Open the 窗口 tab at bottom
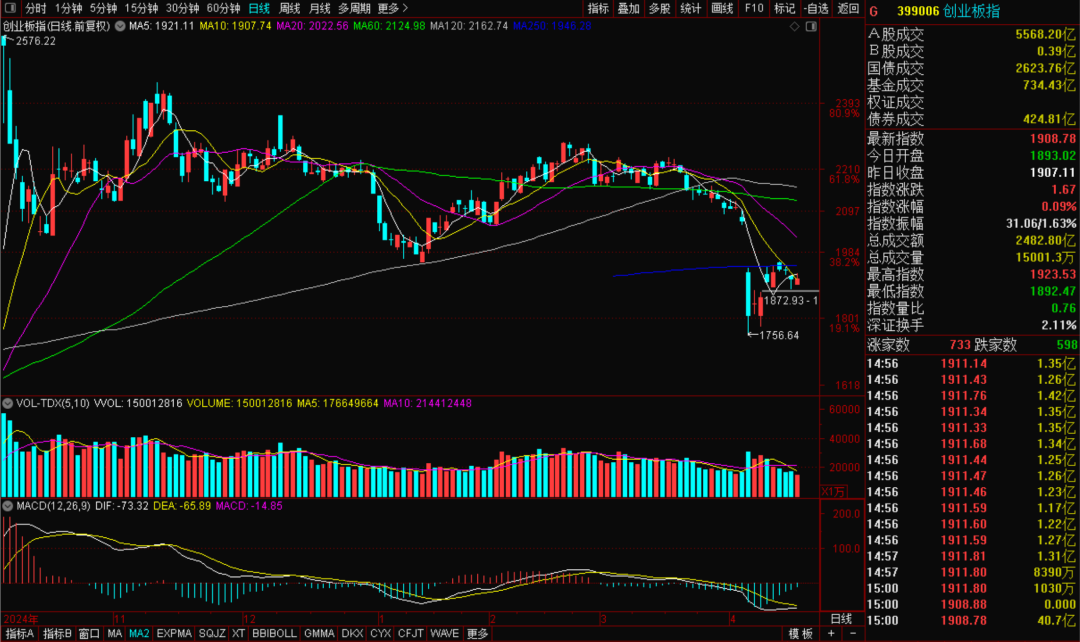Image resolution: width=1080 pixels, height=642 pixels. click(x=90, y=634)
